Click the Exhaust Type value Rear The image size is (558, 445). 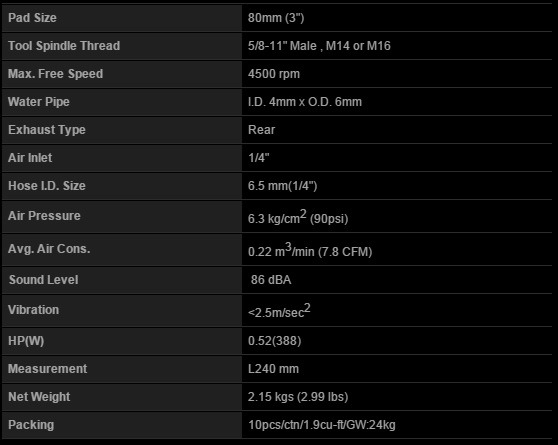(x=261, y=130)
